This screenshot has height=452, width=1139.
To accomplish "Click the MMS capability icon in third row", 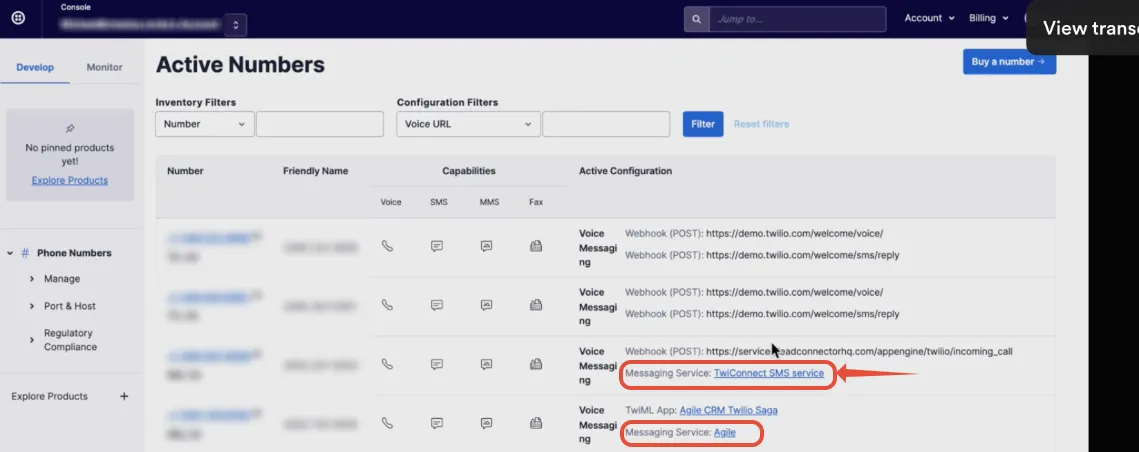I will 486,364.
